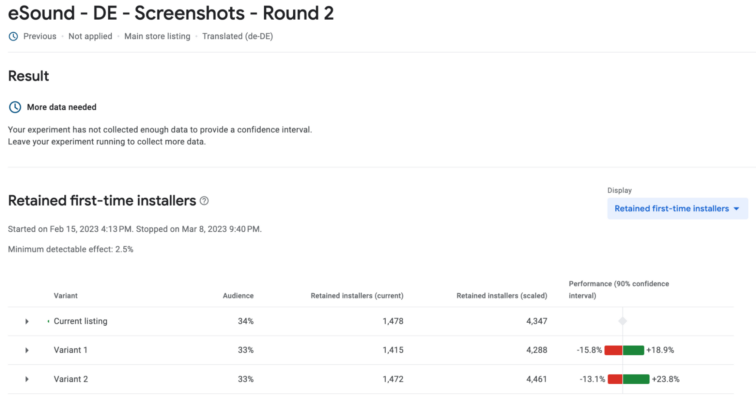Click Retained installers (scaled) column header
756x413 pixels.
coord(501,295)
